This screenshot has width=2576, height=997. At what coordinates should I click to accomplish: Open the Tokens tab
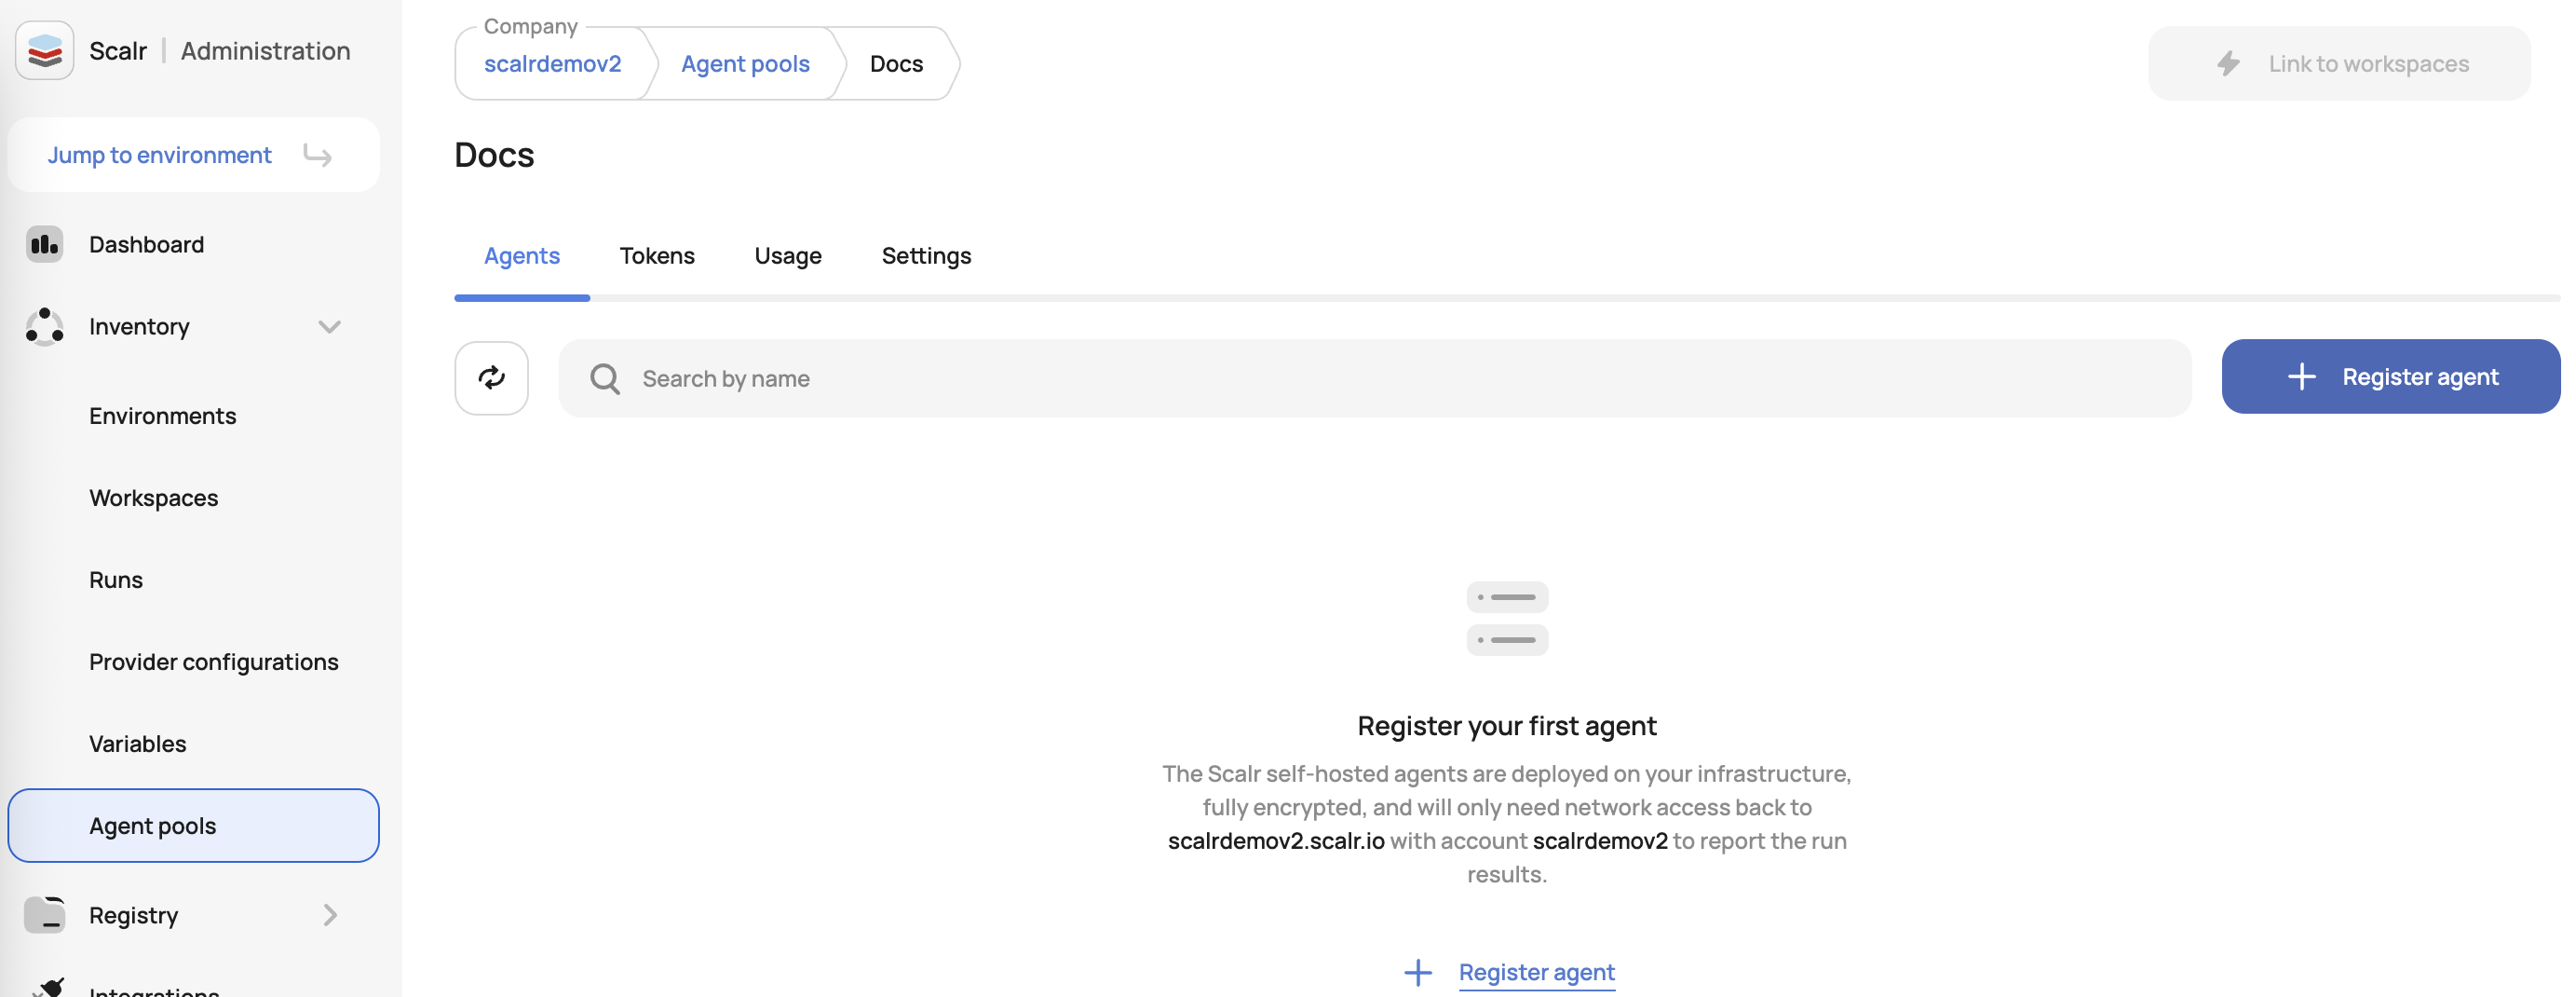[x=657, y=256]
